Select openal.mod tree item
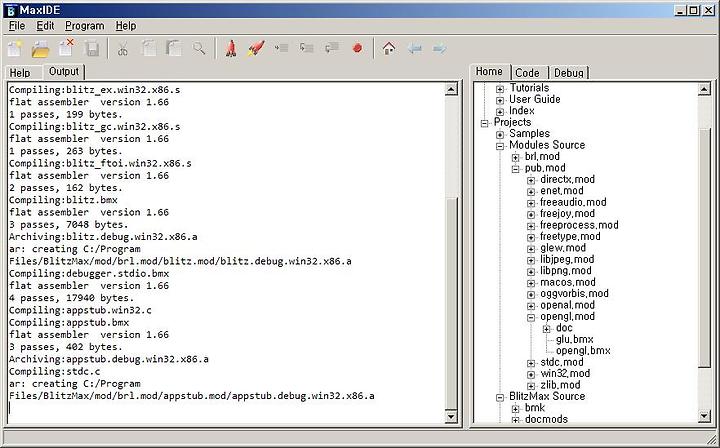Screen dimensions: 720x448 pos(567,305)
